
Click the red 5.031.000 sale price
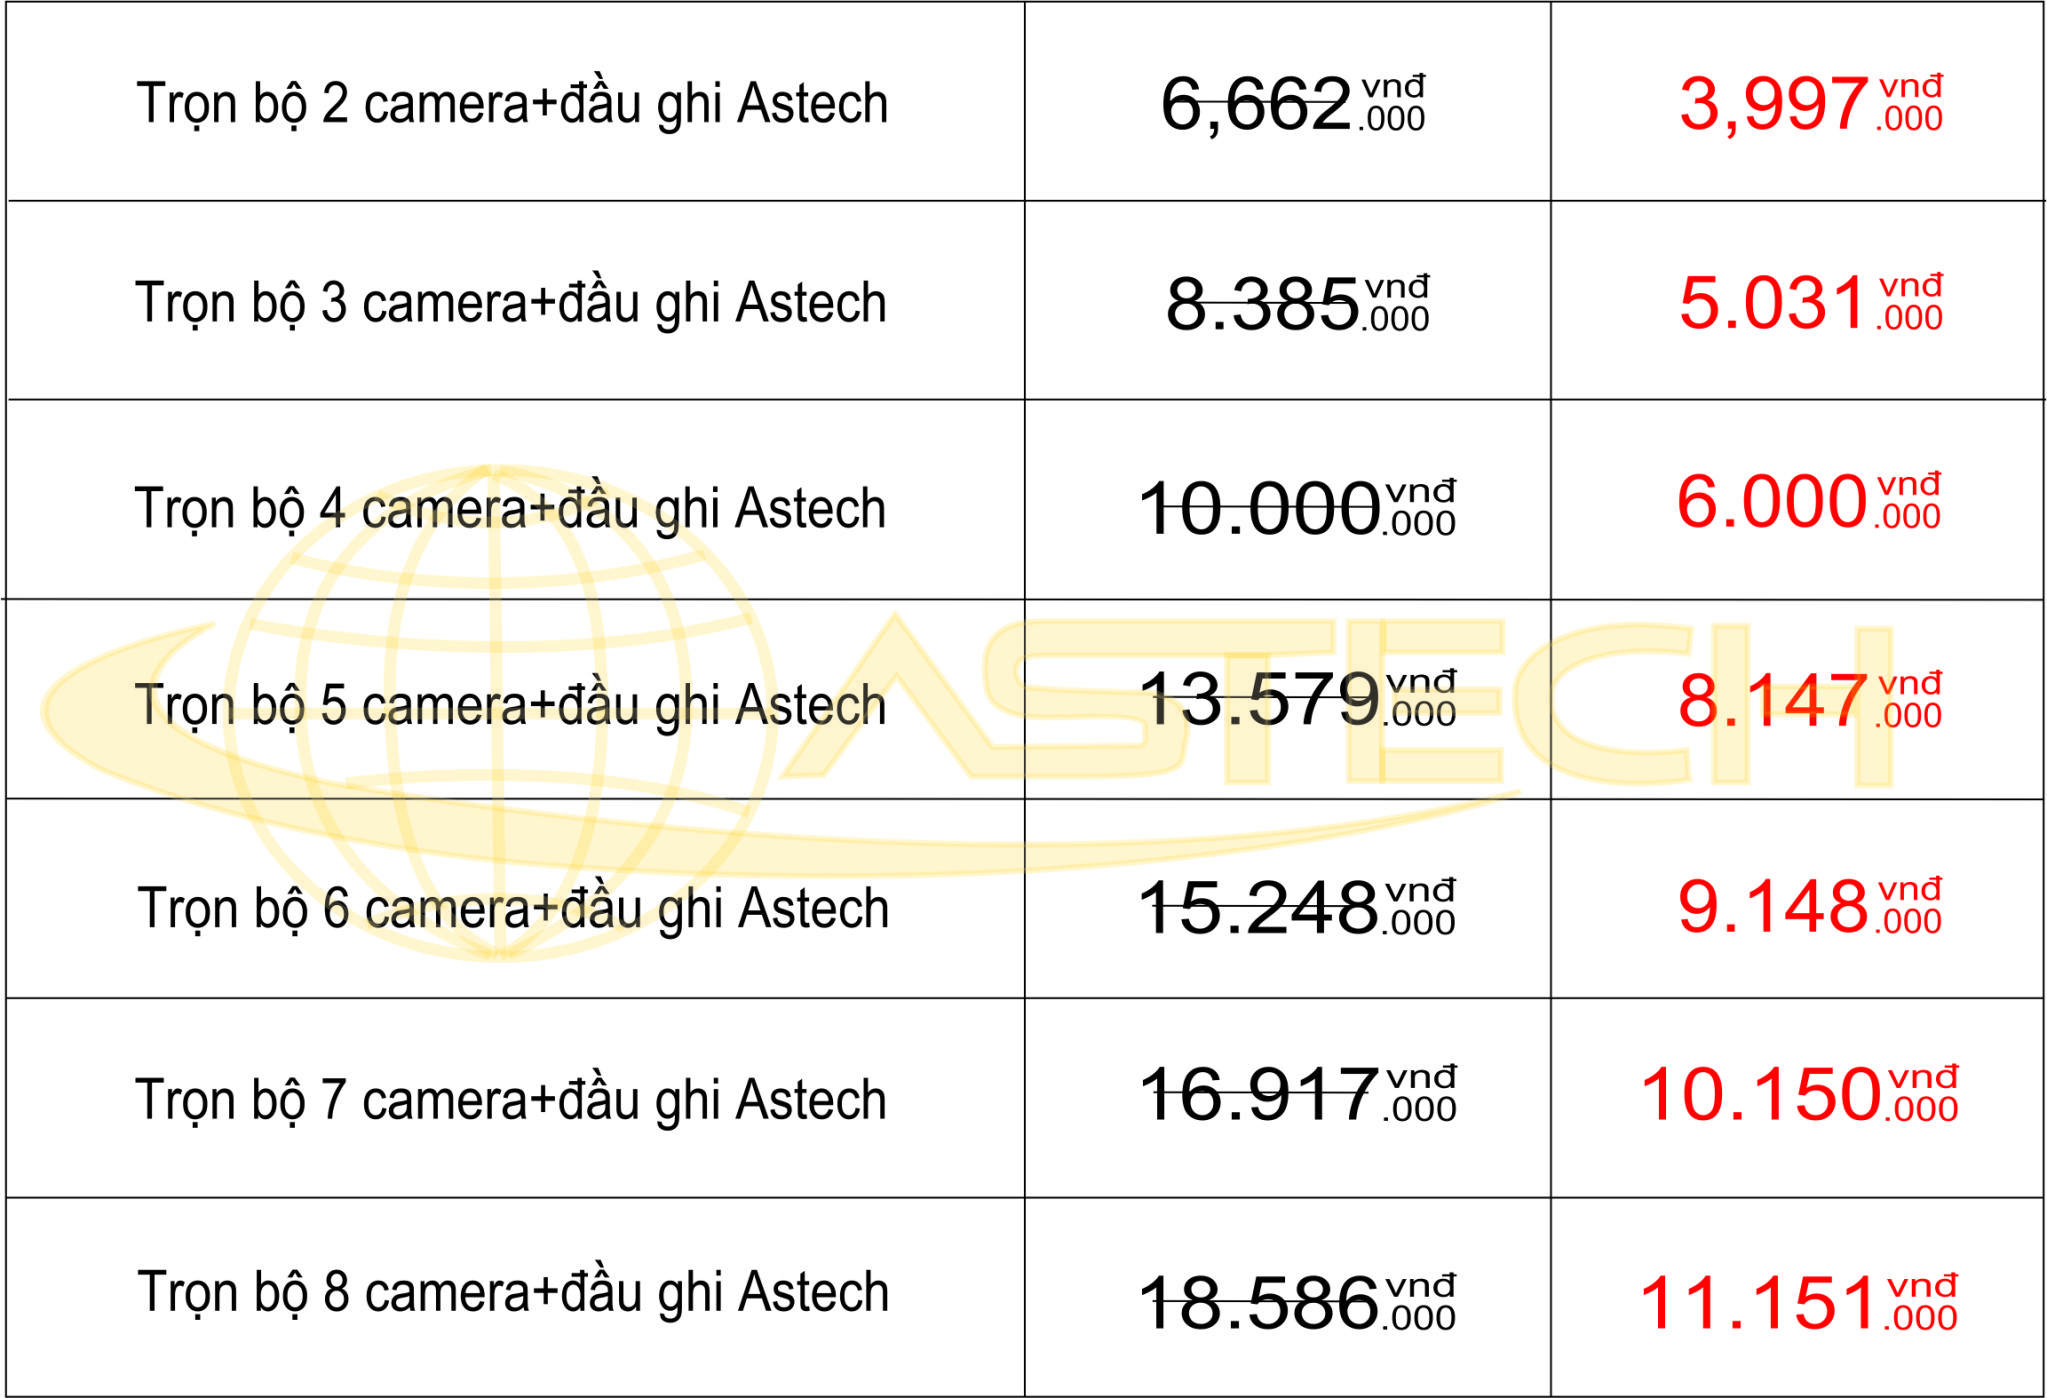coord(1811,302)
